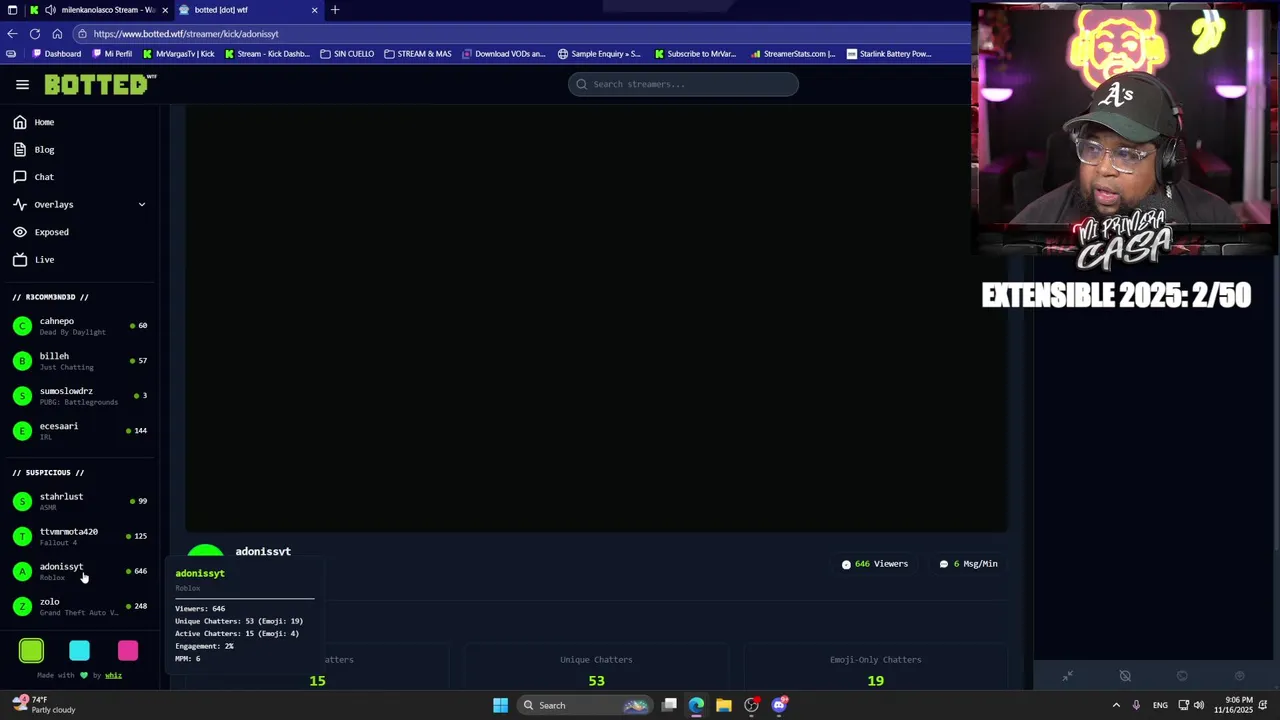Click the browser home icon
The image size is (1280, 720).
(x=57, y=34)
